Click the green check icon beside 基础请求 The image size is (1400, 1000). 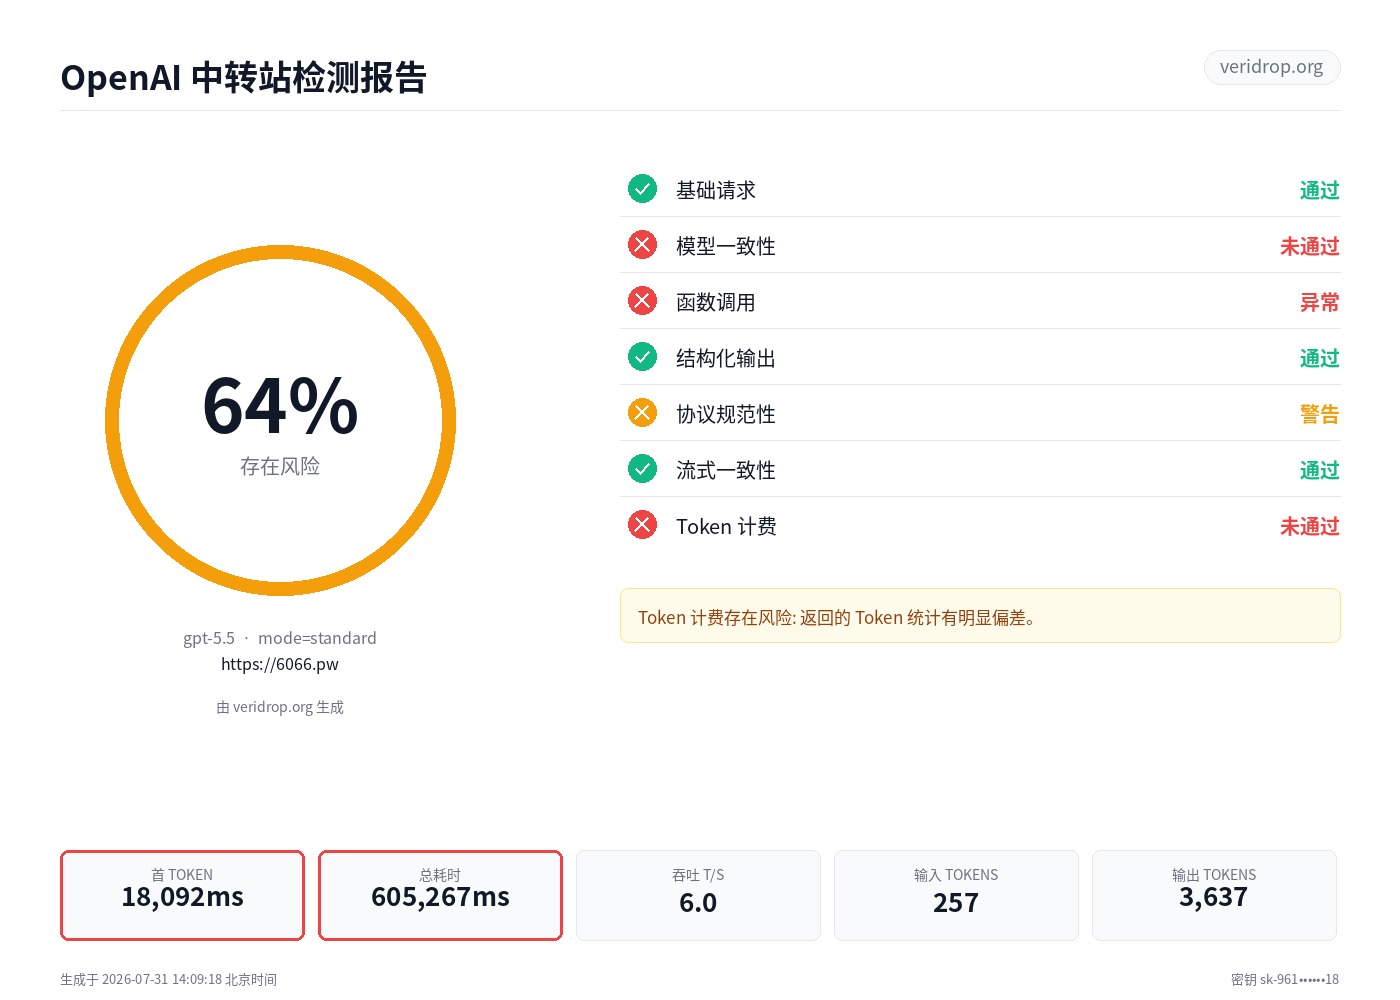pos(642,189)
